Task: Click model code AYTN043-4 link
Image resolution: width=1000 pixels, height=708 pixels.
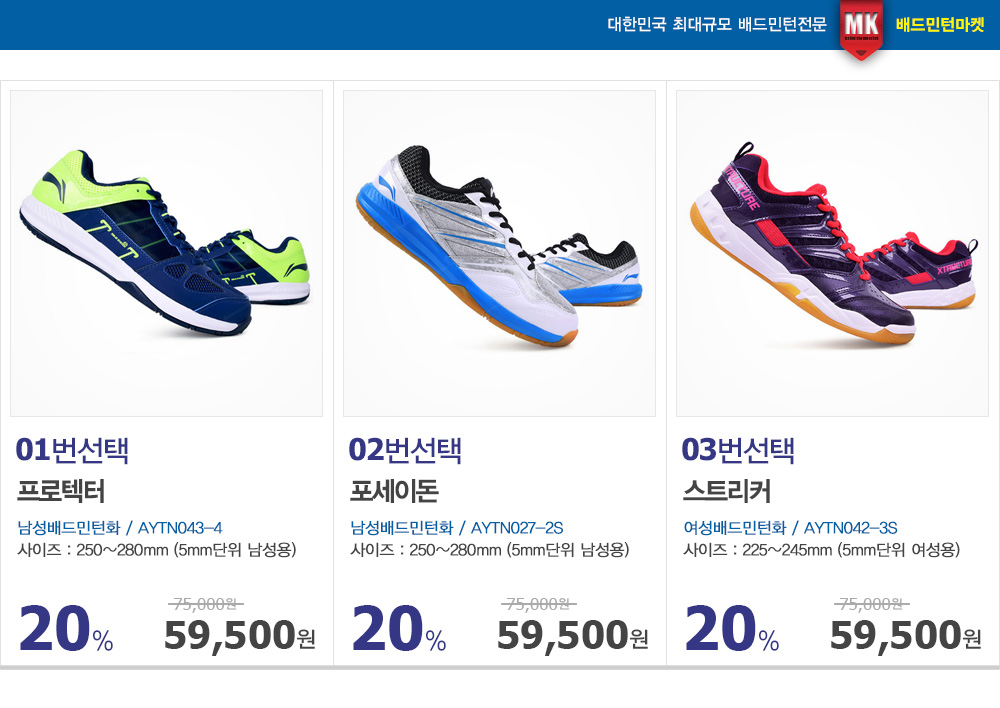Action: pyautogui.click(x=180, y=528)
